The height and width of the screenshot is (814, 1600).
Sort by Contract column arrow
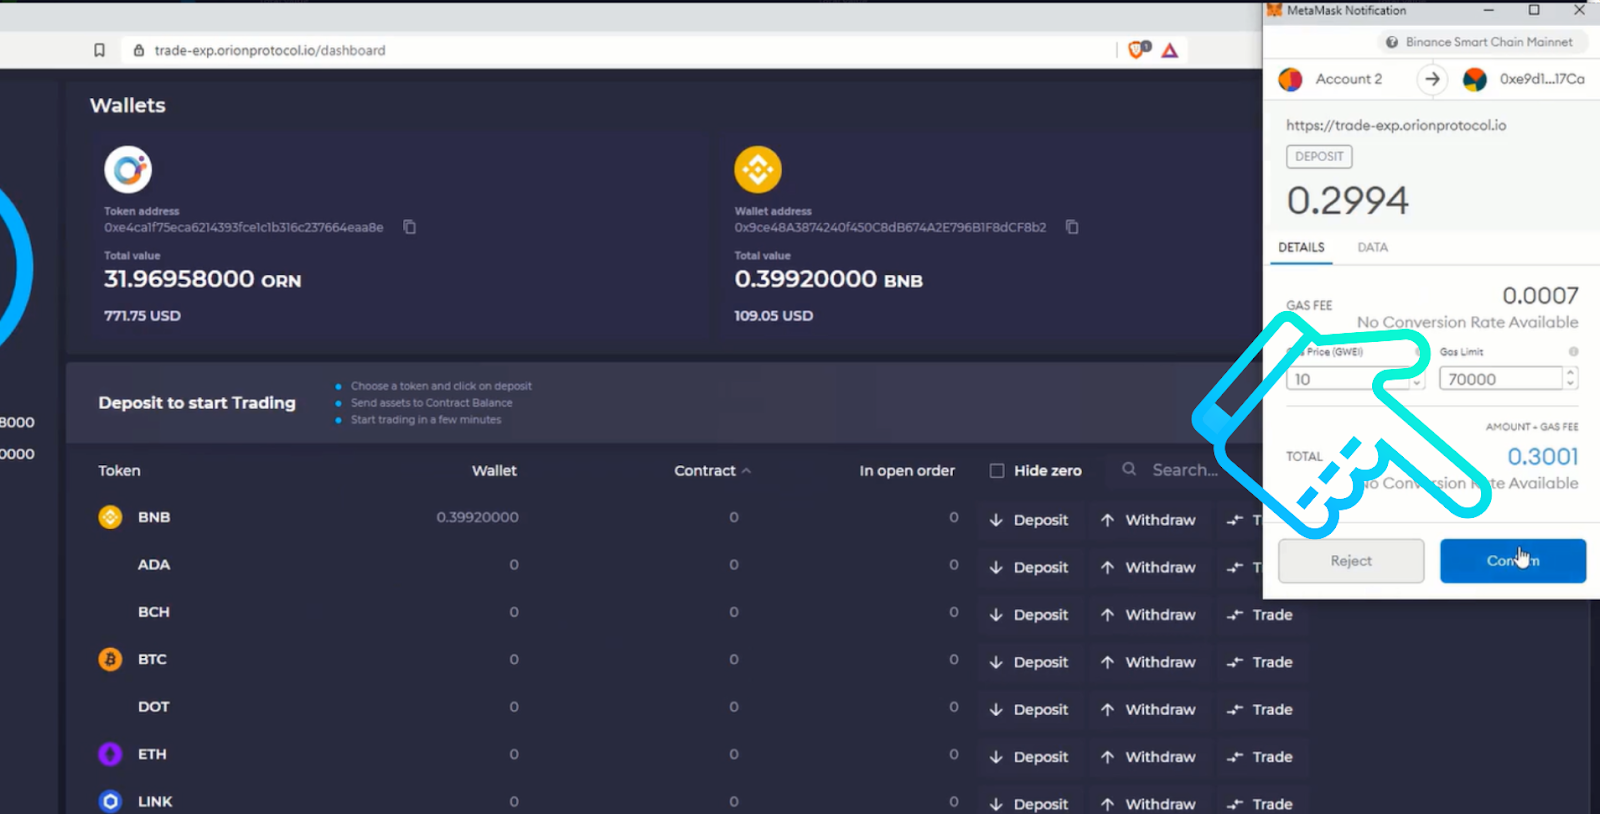(x=747, y=470)
